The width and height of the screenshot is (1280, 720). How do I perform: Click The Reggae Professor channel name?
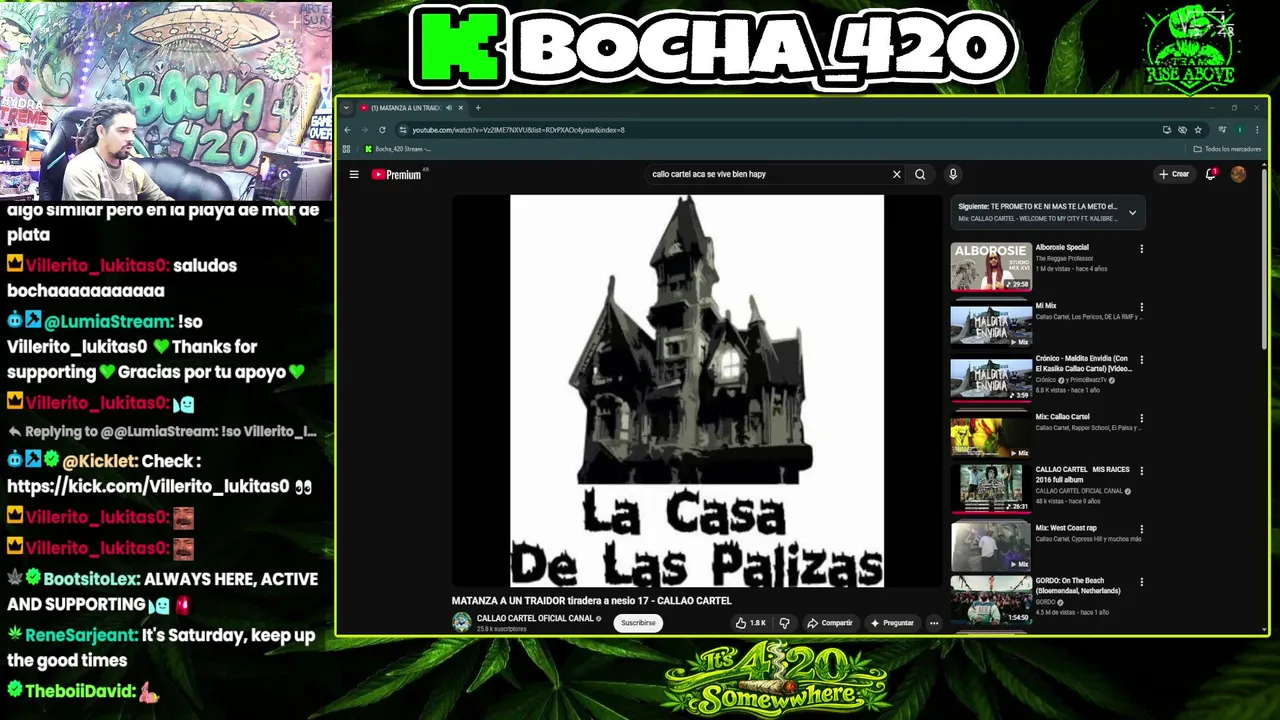tap(1066, 258)
